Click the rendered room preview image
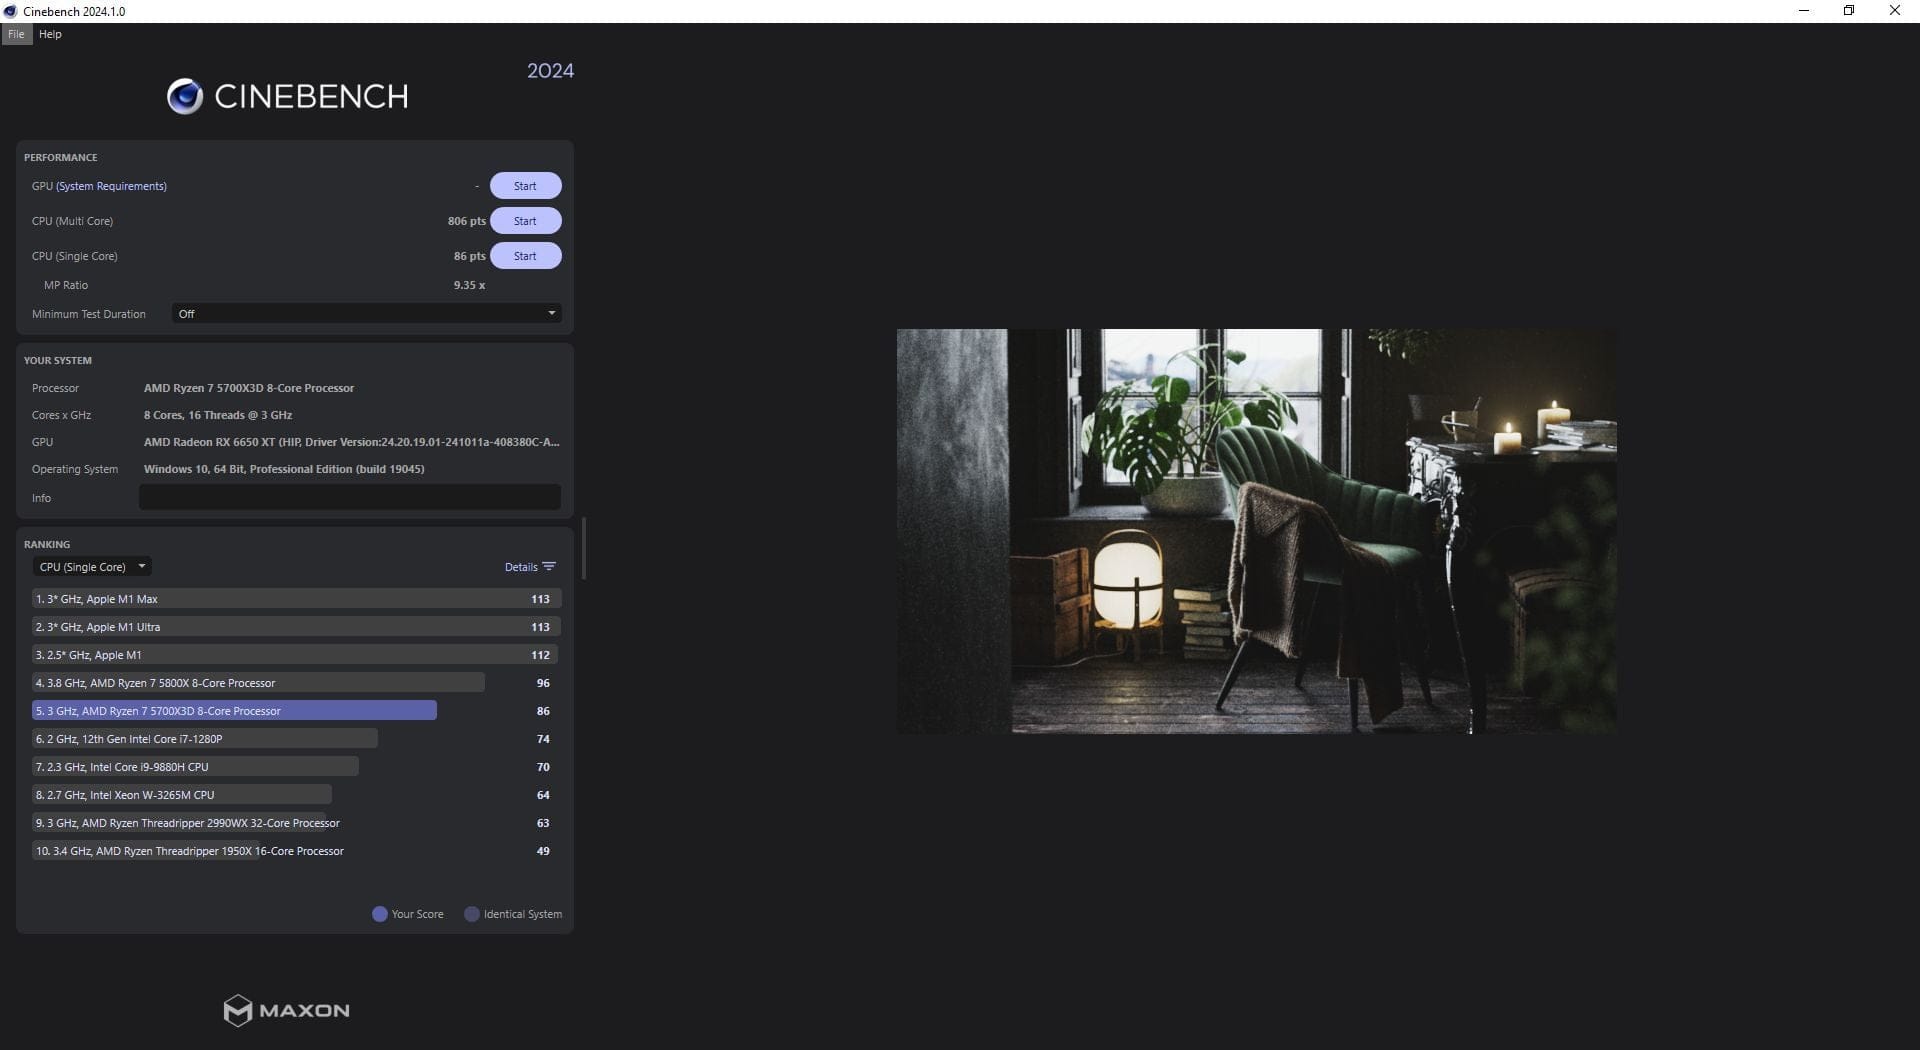 coord(1256,531)
